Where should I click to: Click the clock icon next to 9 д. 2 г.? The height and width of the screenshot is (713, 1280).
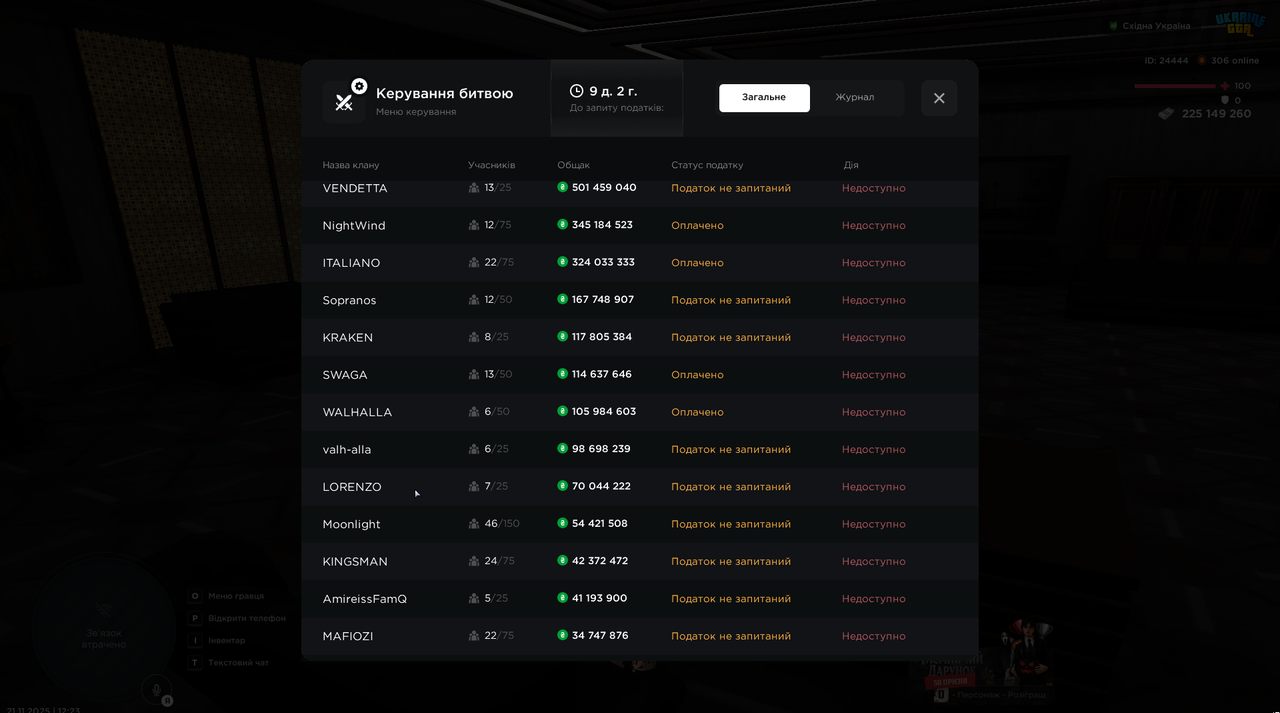(577, 91)
